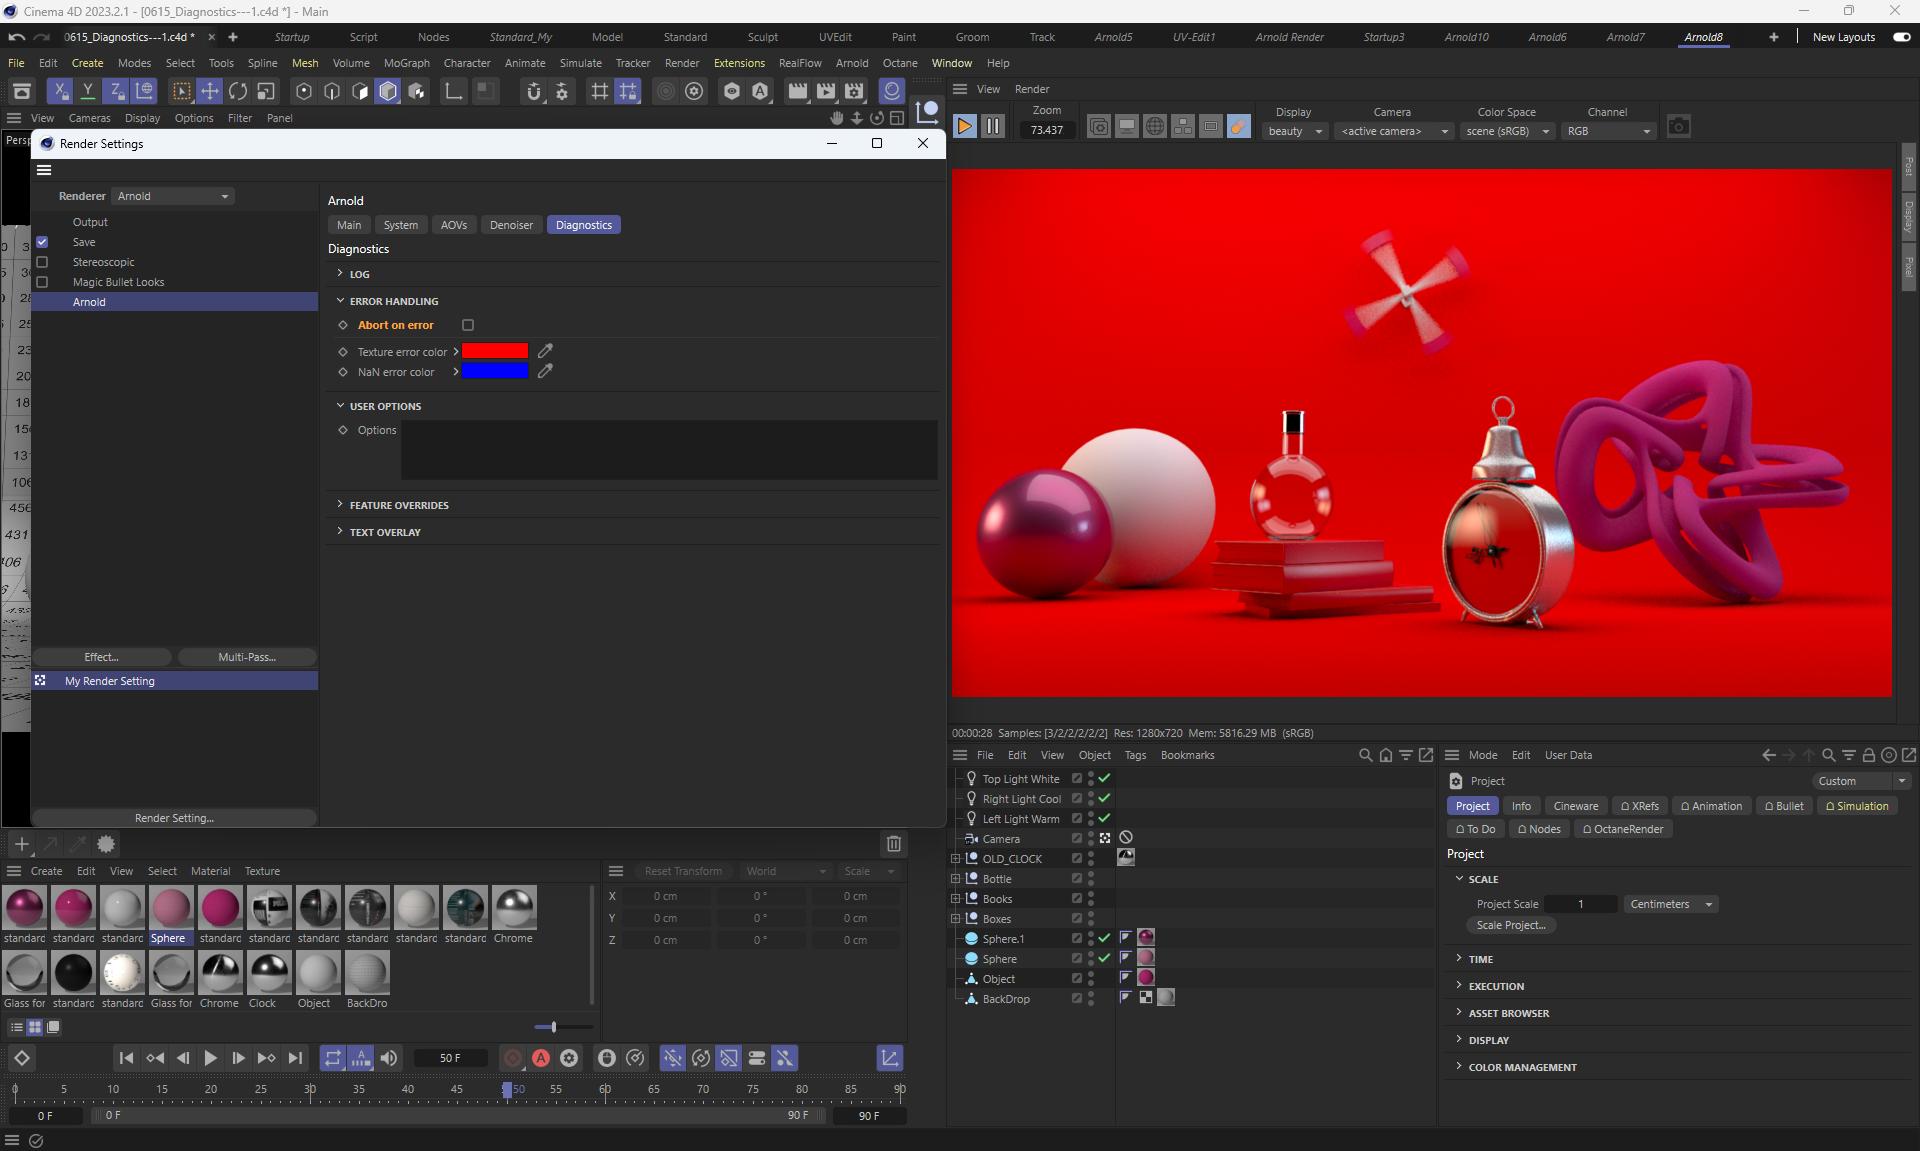Open the Renderer dropdown set to Arnold
This screenshot has height=1151, width=1920.
tap(173, 196)
